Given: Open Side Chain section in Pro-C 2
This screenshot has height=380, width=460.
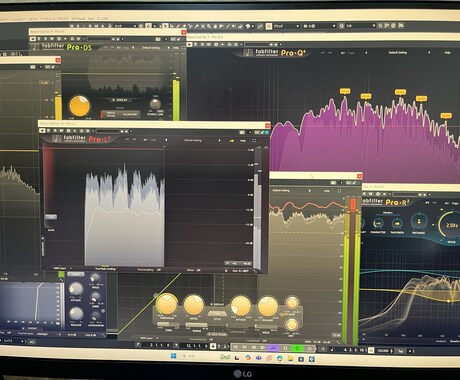Looking at the screenshot, I should (217, 334).
